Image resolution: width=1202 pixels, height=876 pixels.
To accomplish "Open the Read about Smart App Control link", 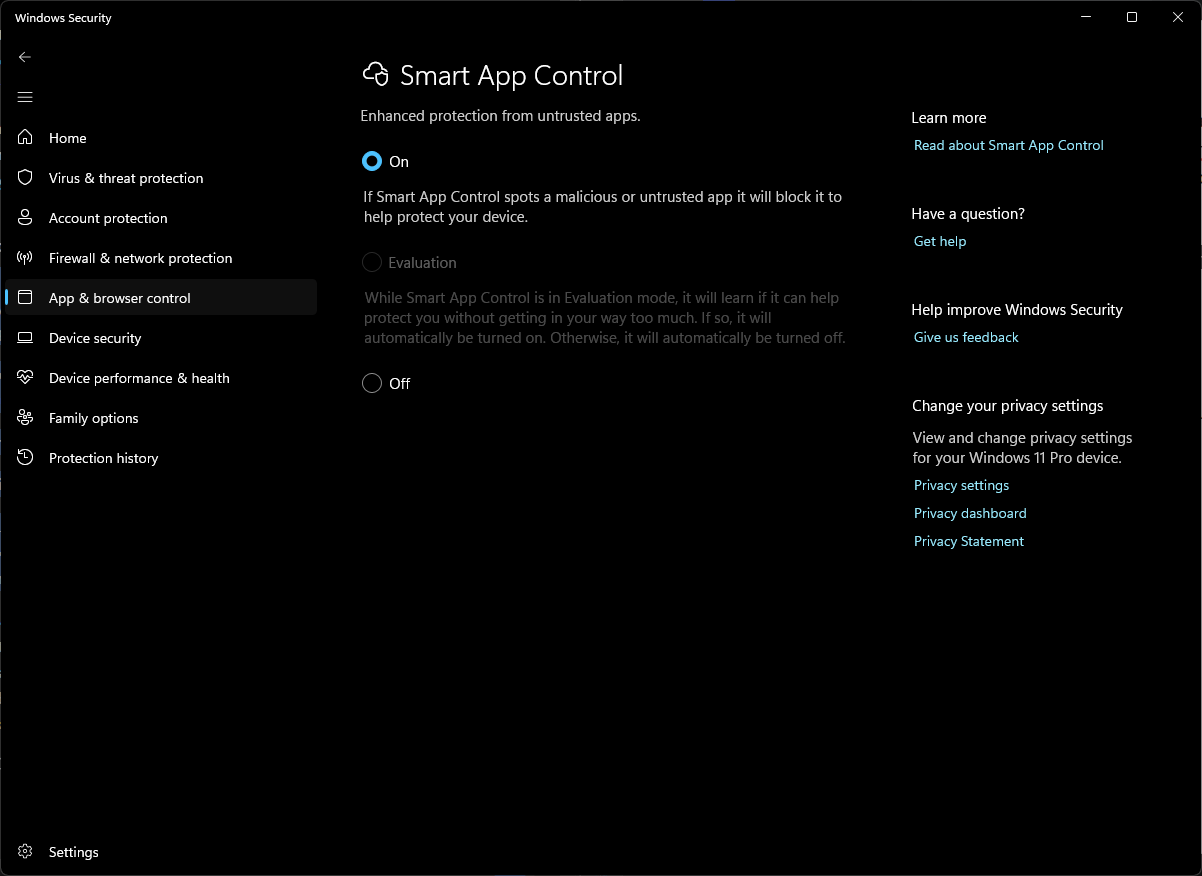I will coord(1008,145).
